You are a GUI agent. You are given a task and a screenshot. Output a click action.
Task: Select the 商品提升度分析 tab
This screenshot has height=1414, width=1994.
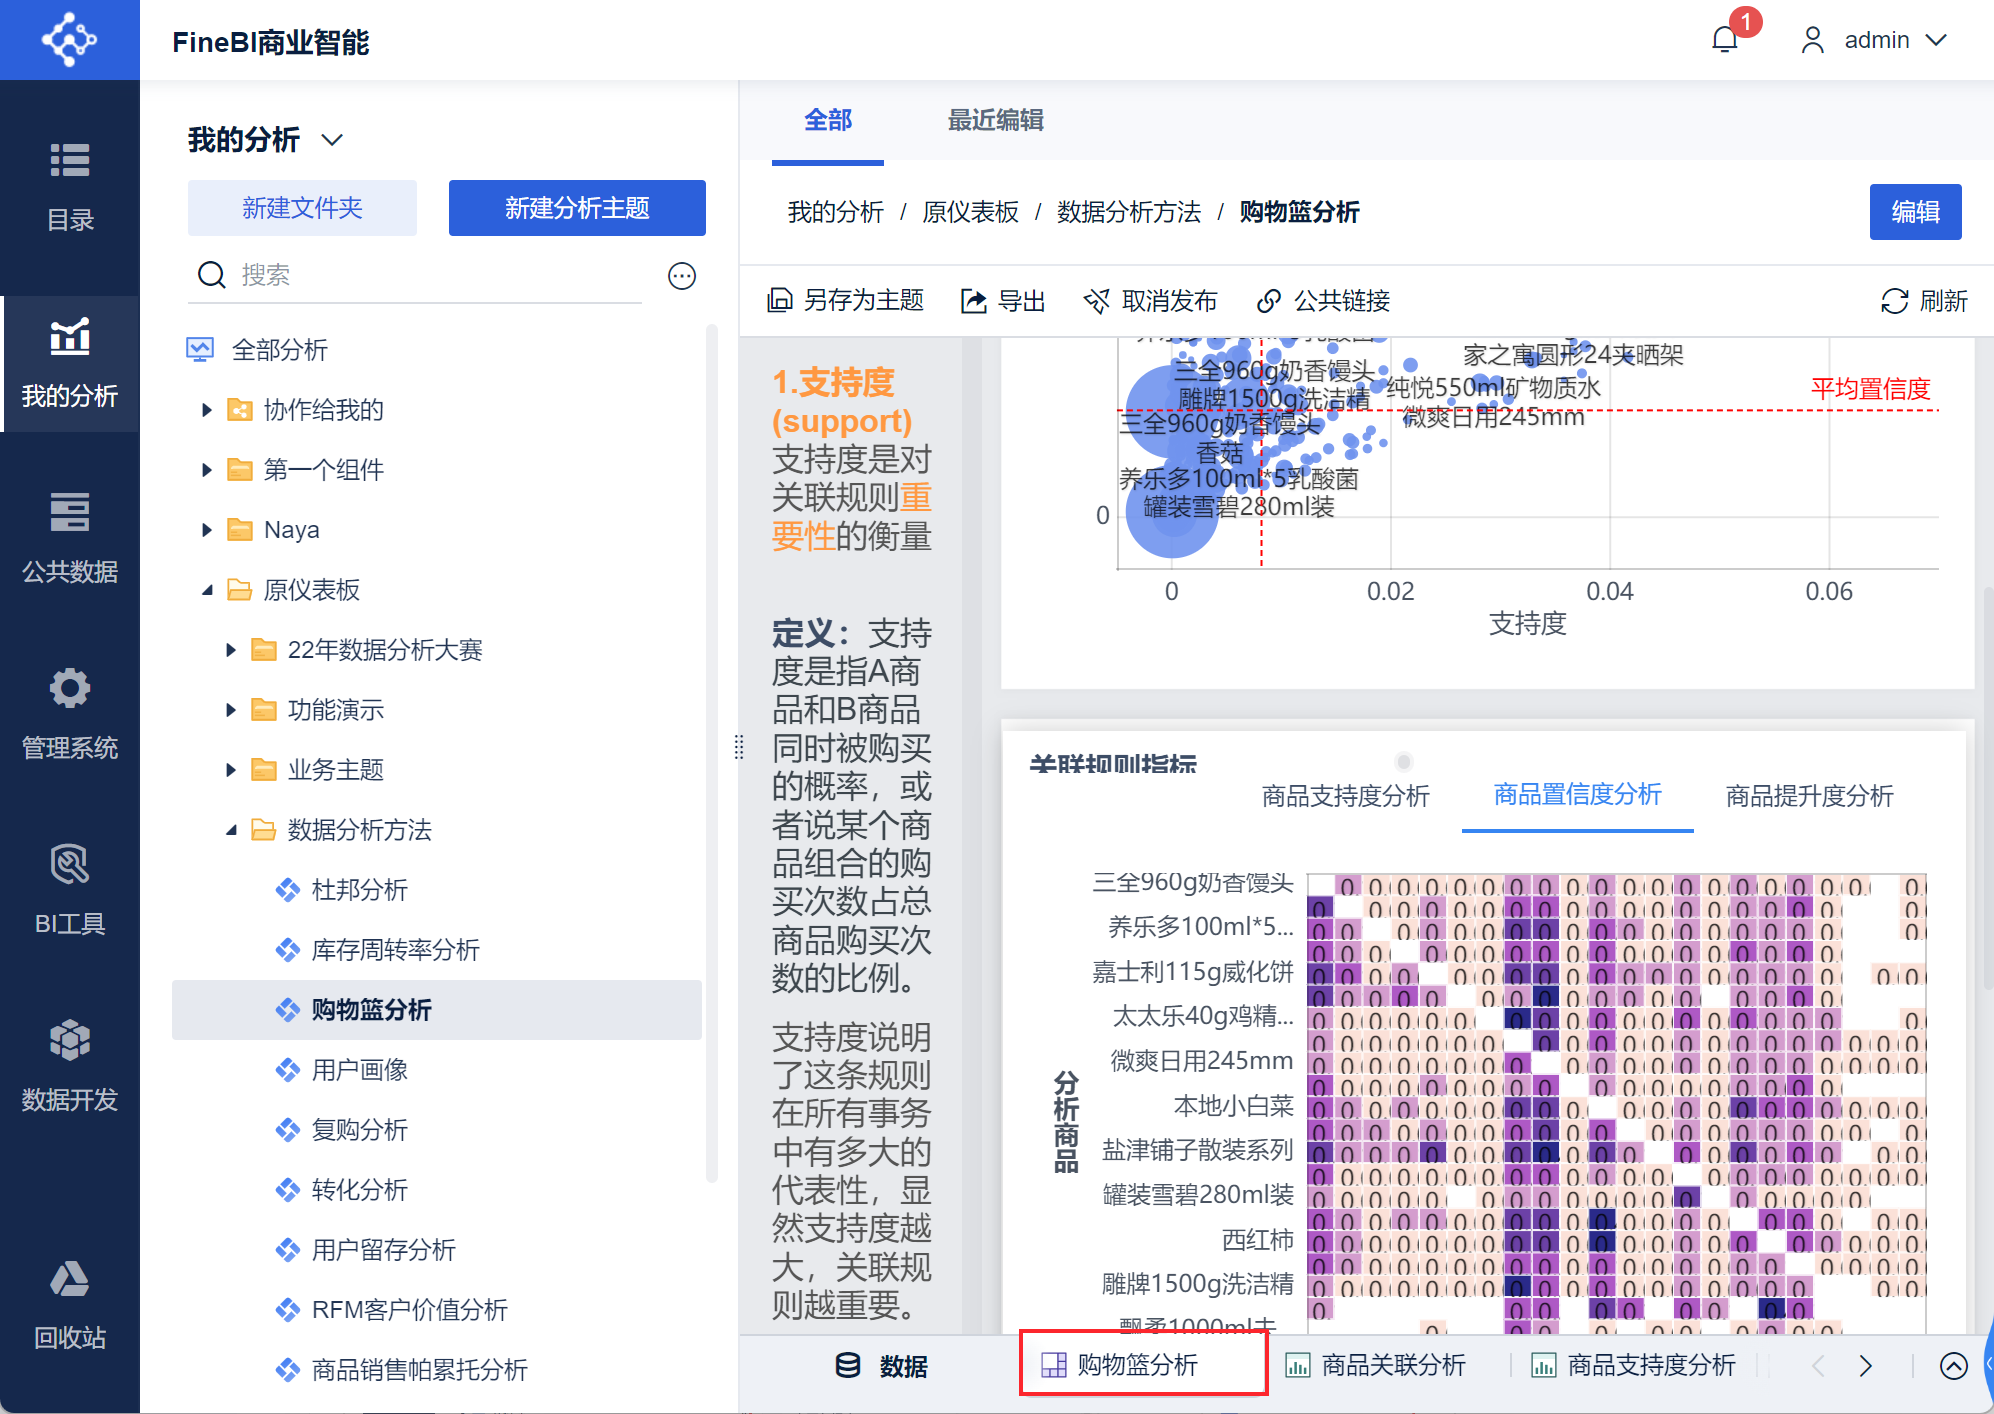(1809, 796)
